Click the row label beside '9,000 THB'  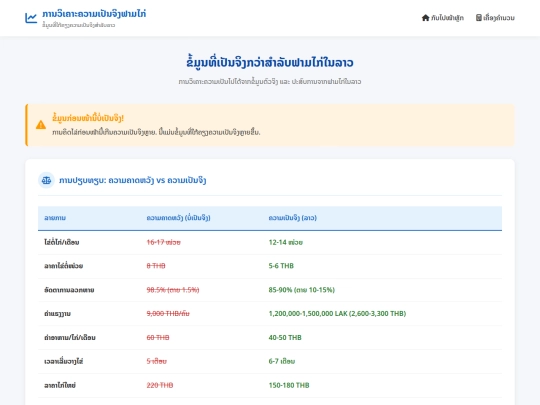coord(58,313)
